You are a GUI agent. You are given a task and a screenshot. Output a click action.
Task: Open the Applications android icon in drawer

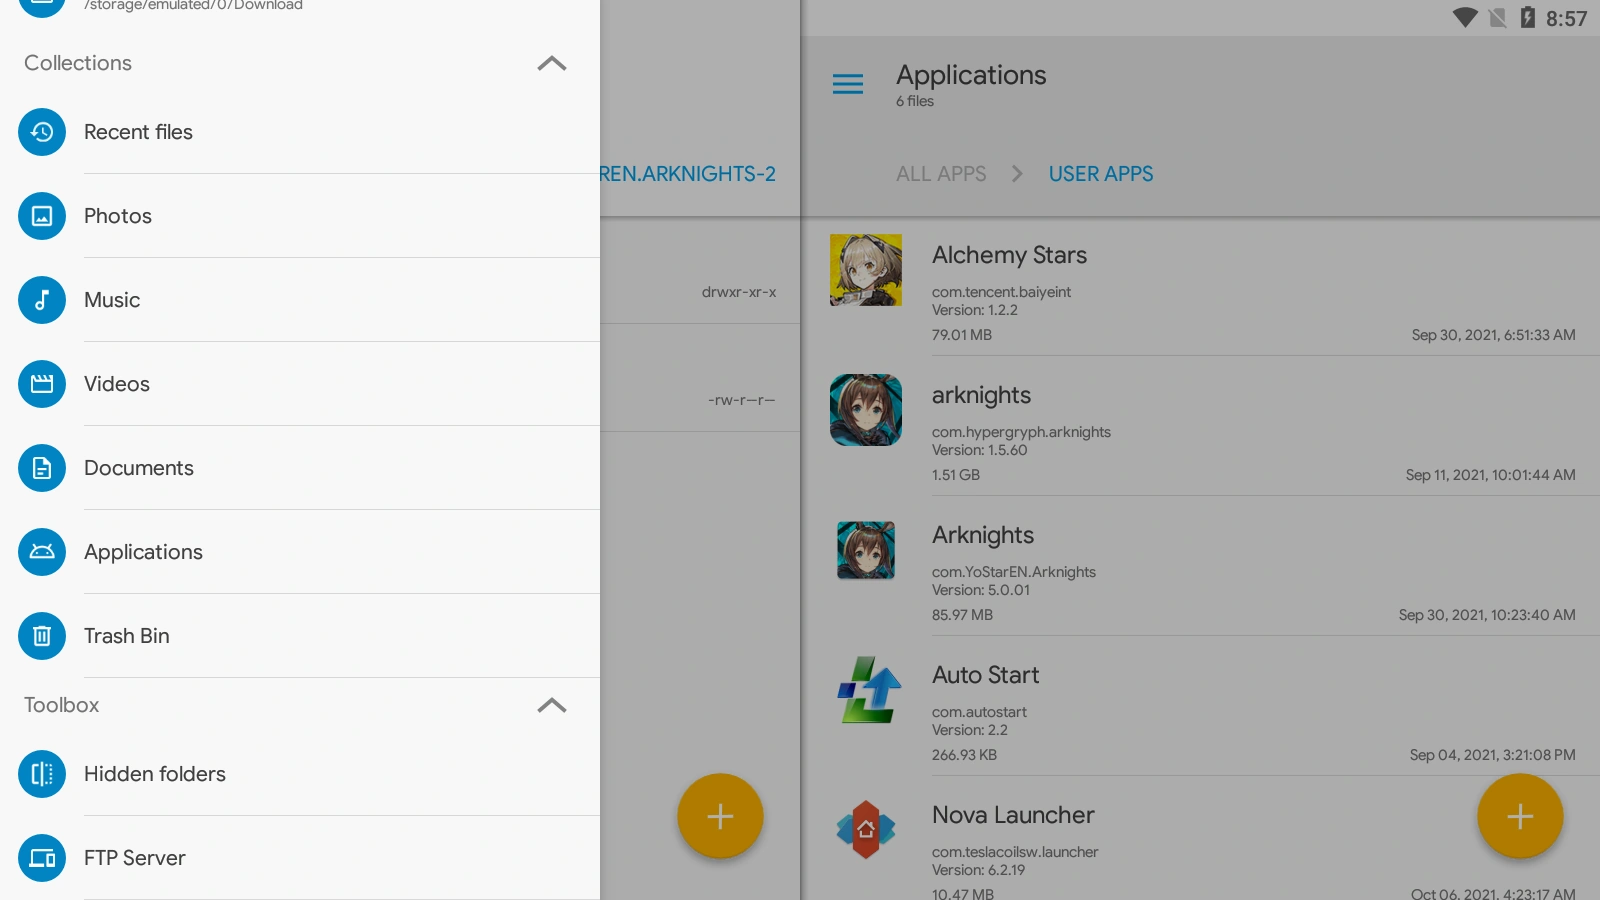tap(42, 552)
